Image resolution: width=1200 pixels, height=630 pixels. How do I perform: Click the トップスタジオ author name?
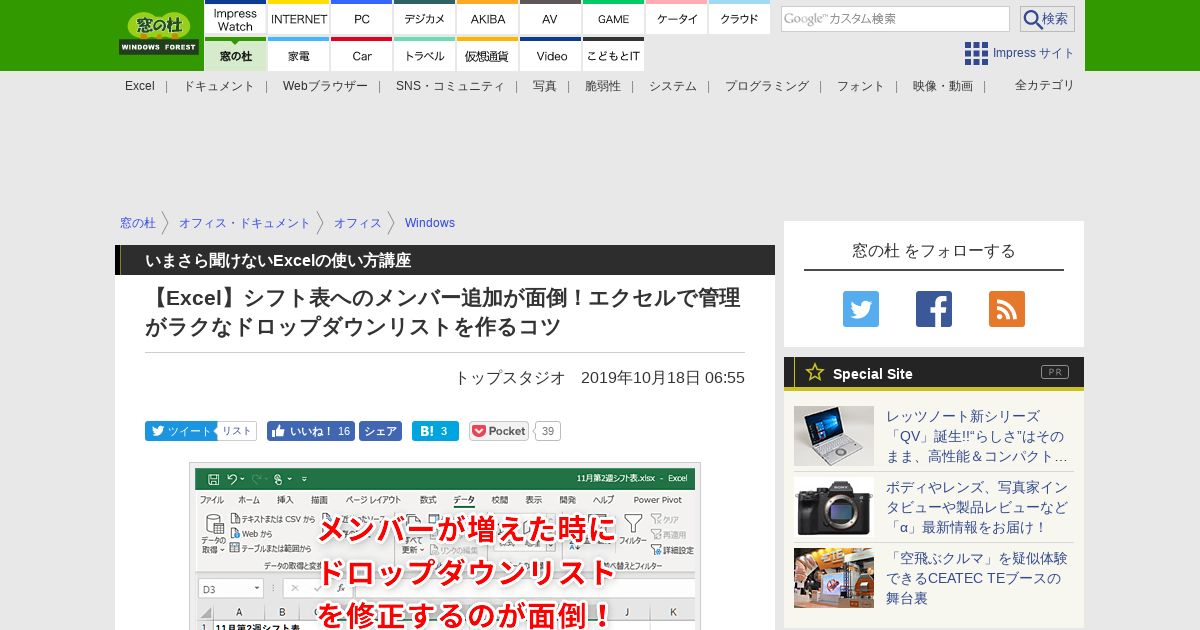tap(510, 378)
